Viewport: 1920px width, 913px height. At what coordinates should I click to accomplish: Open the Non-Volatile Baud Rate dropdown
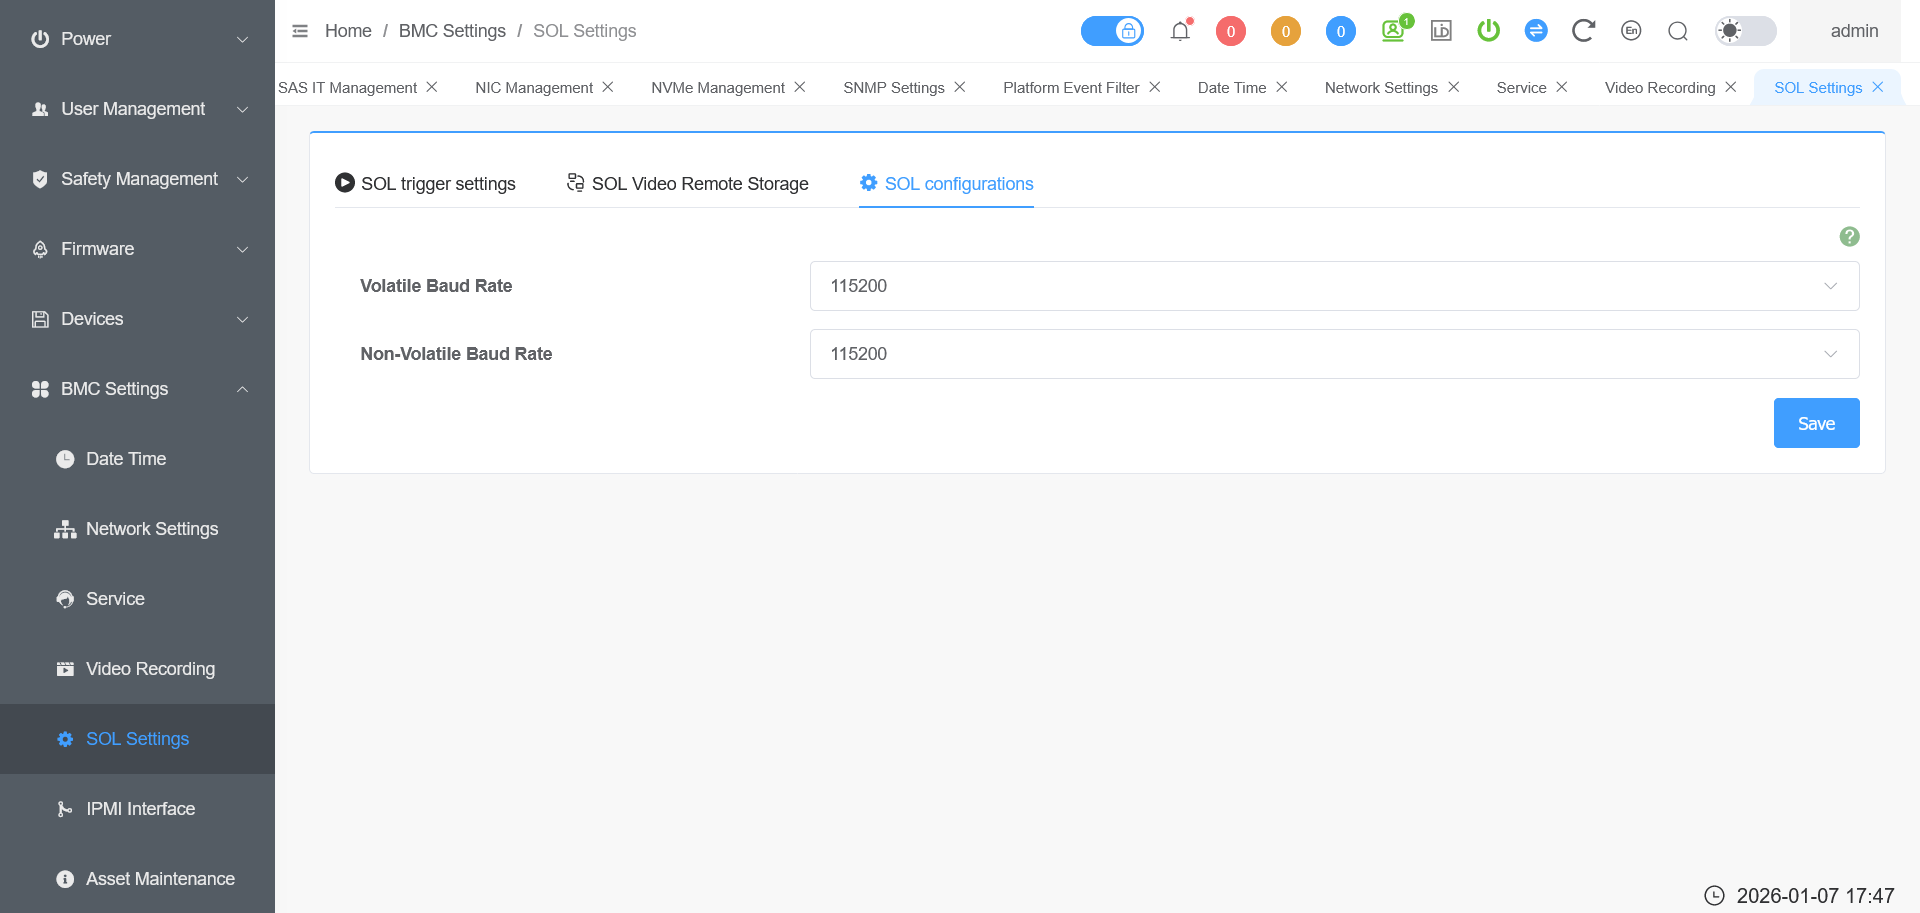1334,354
